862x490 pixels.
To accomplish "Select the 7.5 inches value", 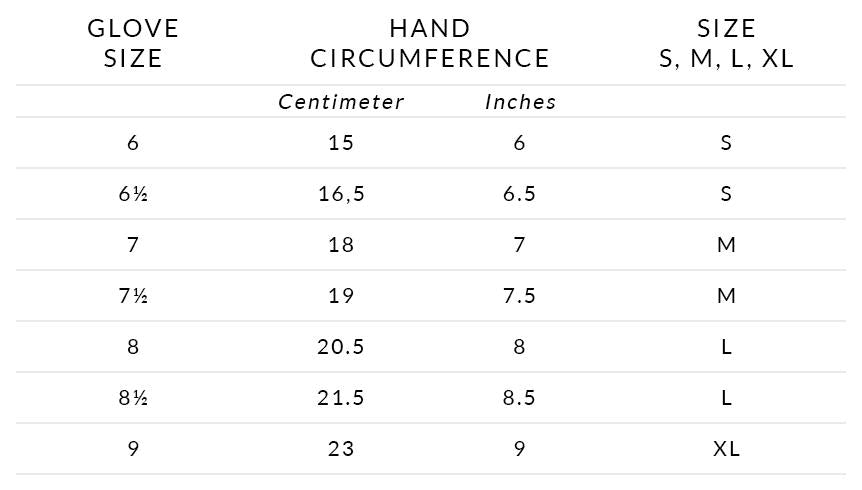I will coord(519,296).
